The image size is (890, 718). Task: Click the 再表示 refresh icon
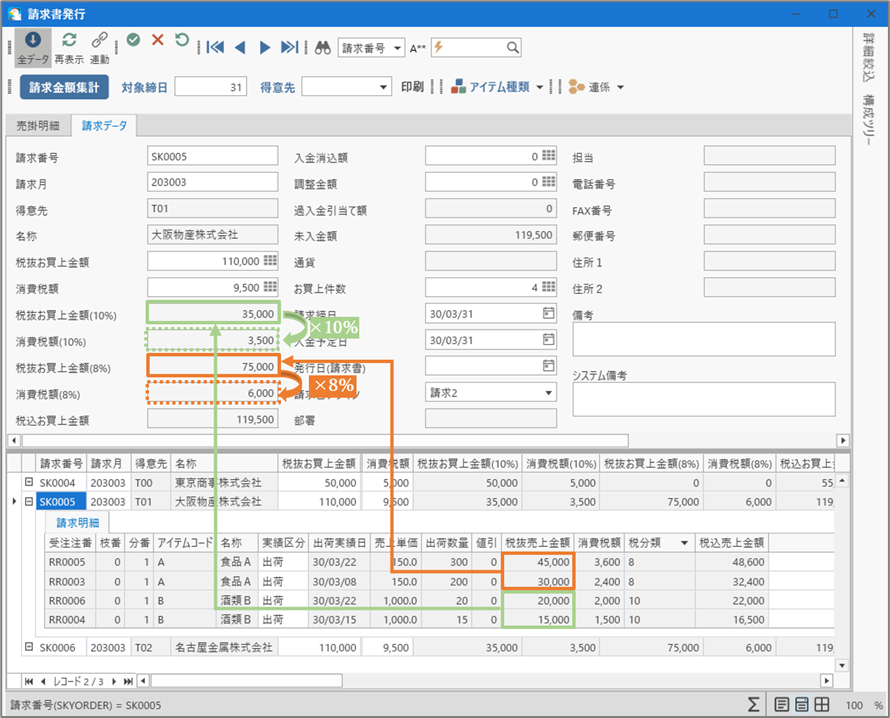click(x=69, y=40)
